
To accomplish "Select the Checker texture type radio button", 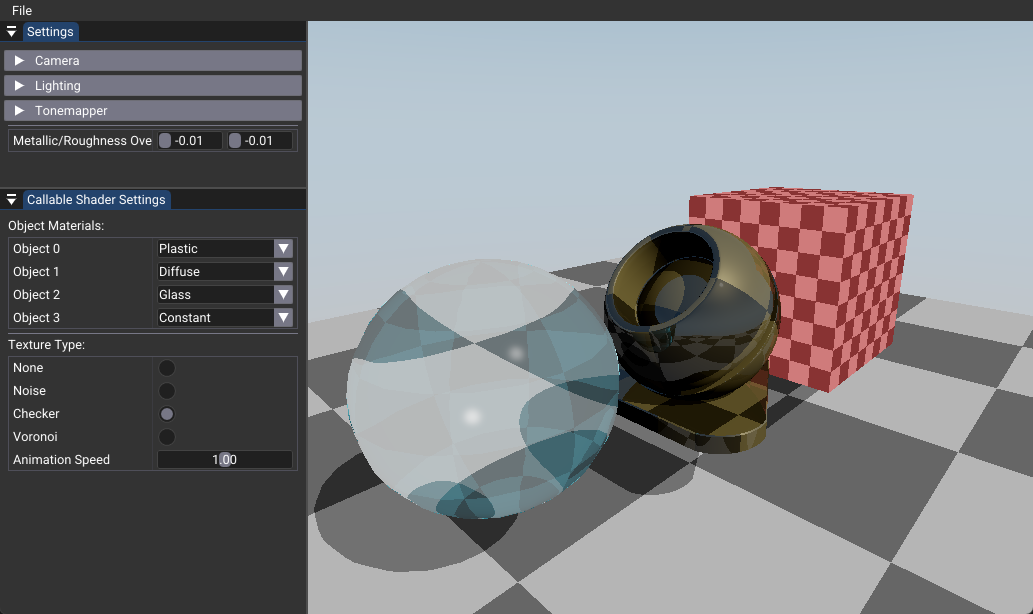I will (x=167, y=414).
